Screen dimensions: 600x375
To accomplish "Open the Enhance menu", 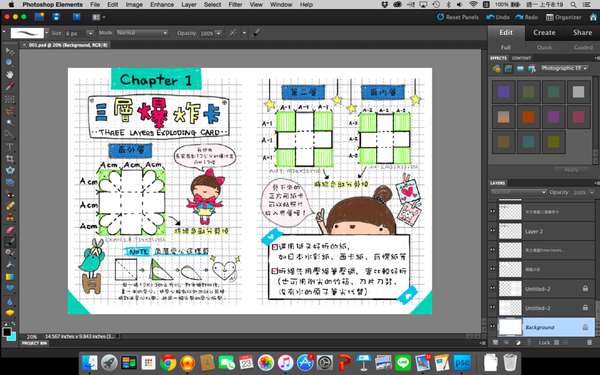I will pos(162,5).
